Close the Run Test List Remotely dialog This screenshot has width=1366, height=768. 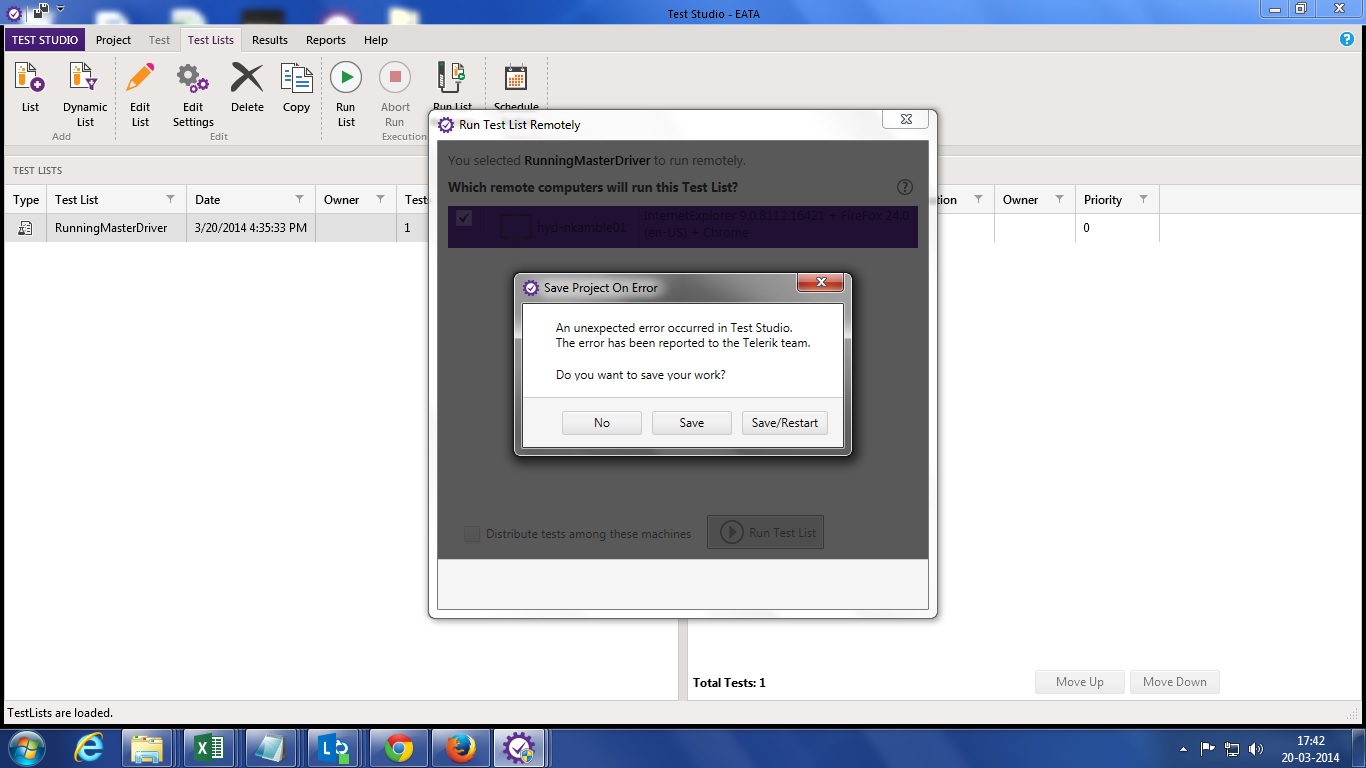click(x=906, y=119)
